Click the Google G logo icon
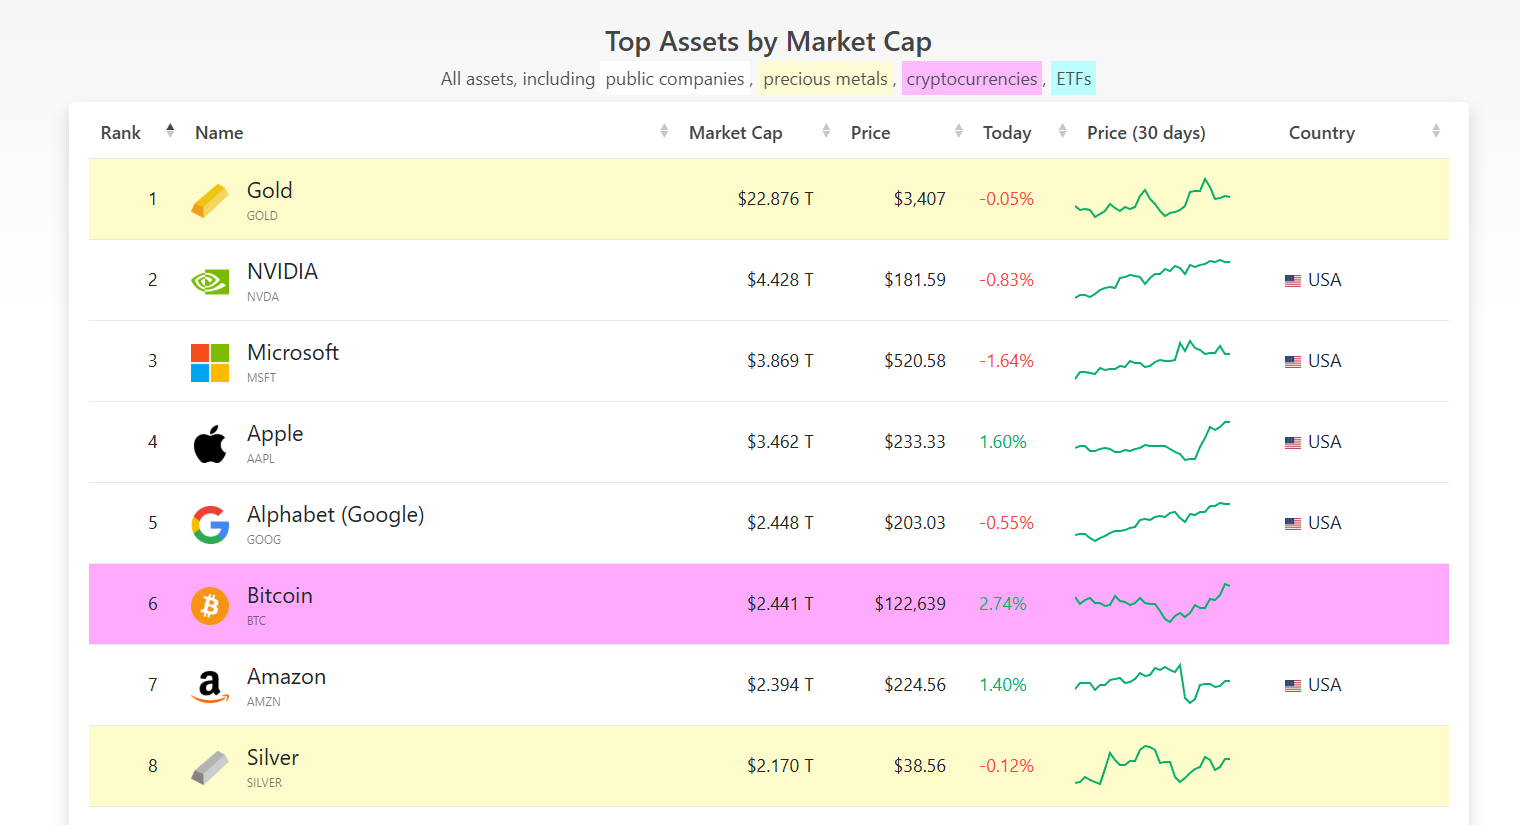 (x=210, y=524)
